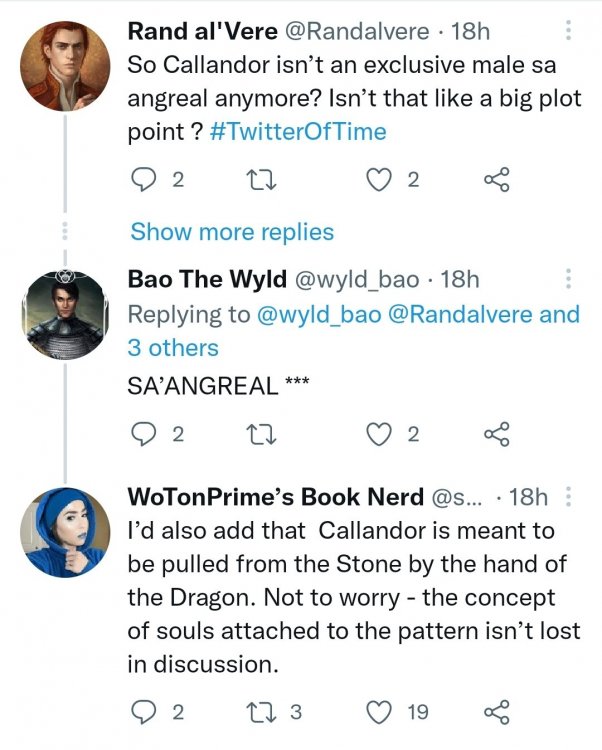Retweet Rand al'Vere's tweet
The height and width of the screenshot is (750, 602).
coord(268,180)
